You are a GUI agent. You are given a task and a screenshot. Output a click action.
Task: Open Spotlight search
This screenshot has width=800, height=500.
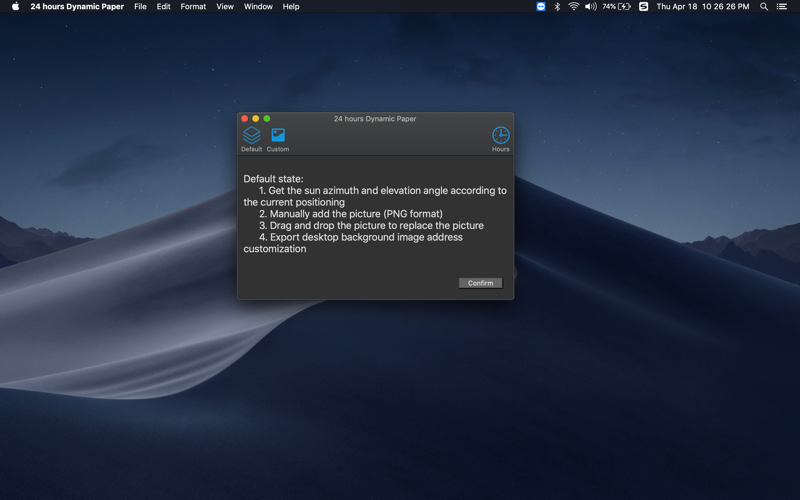click(764, 7)
